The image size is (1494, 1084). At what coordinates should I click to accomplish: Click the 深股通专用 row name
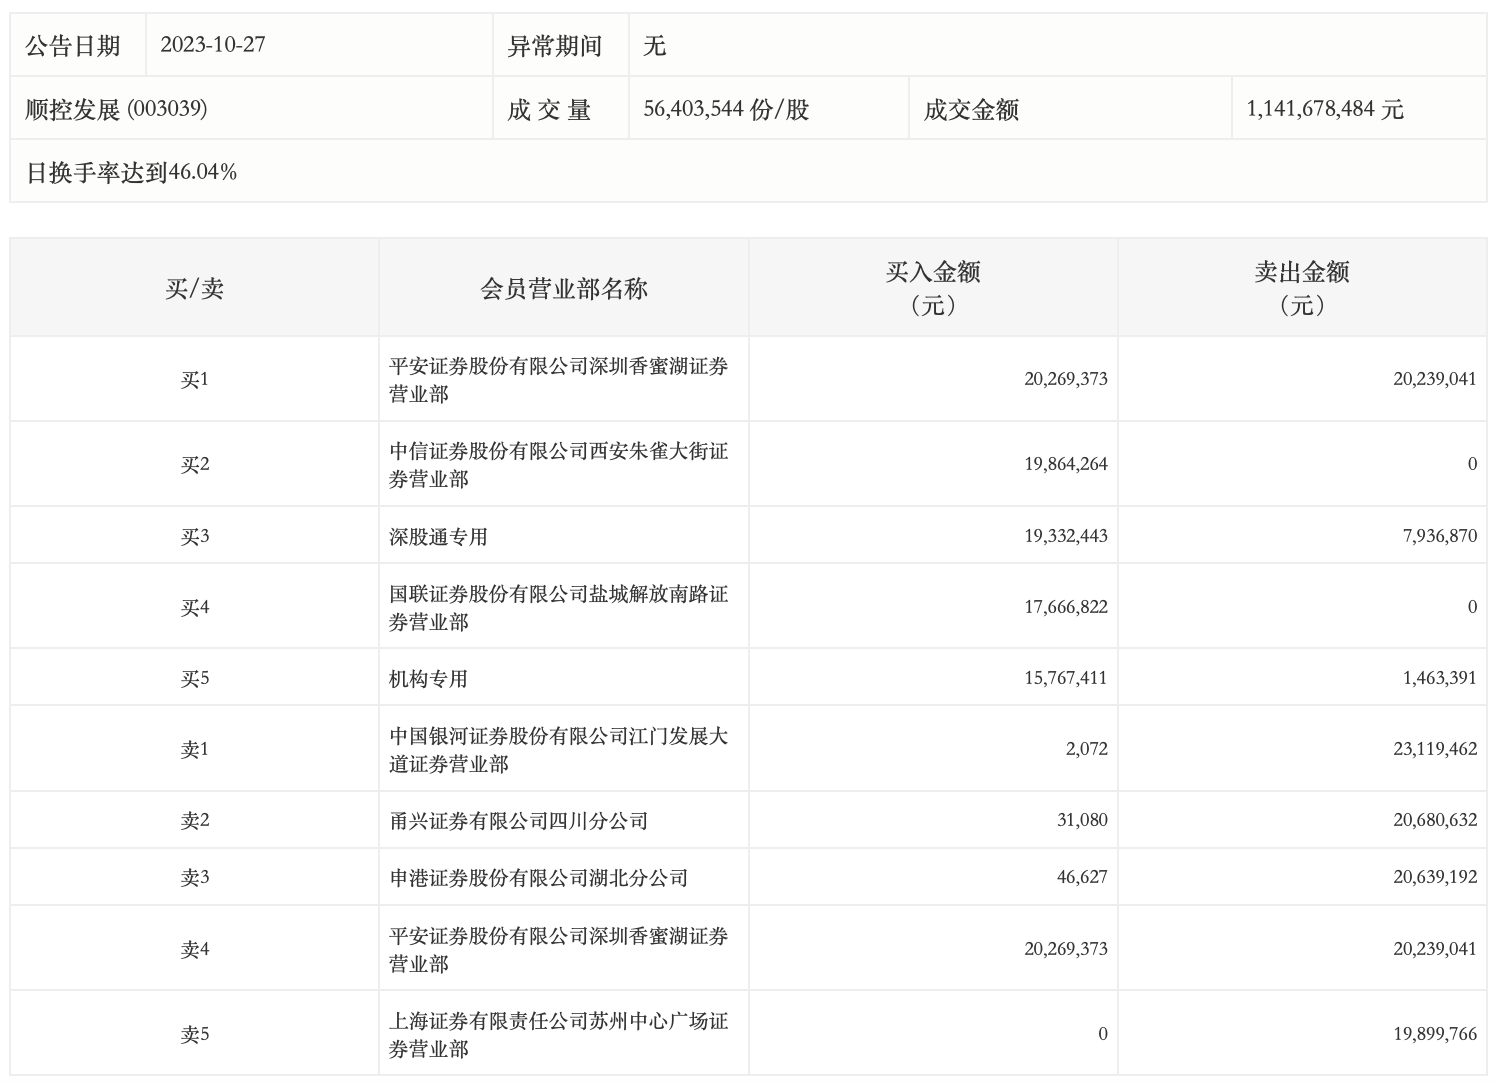tap(438, 536)
